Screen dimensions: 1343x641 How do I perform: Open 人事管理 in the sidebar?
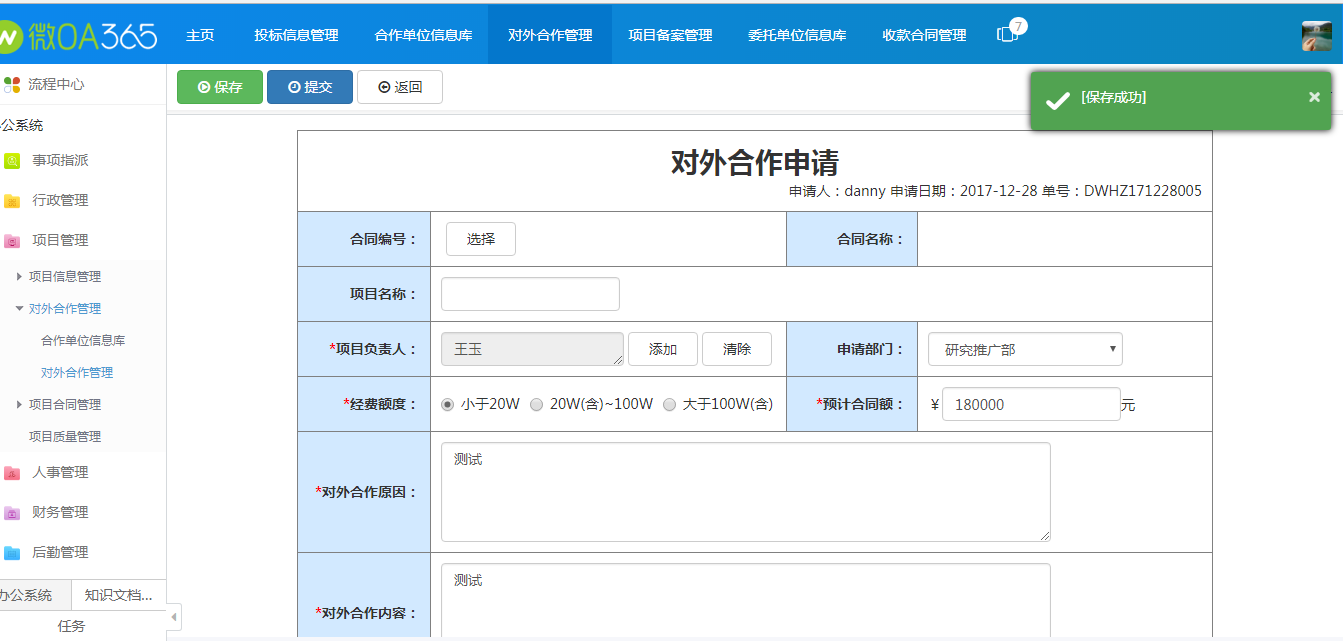tap(60, 472)
